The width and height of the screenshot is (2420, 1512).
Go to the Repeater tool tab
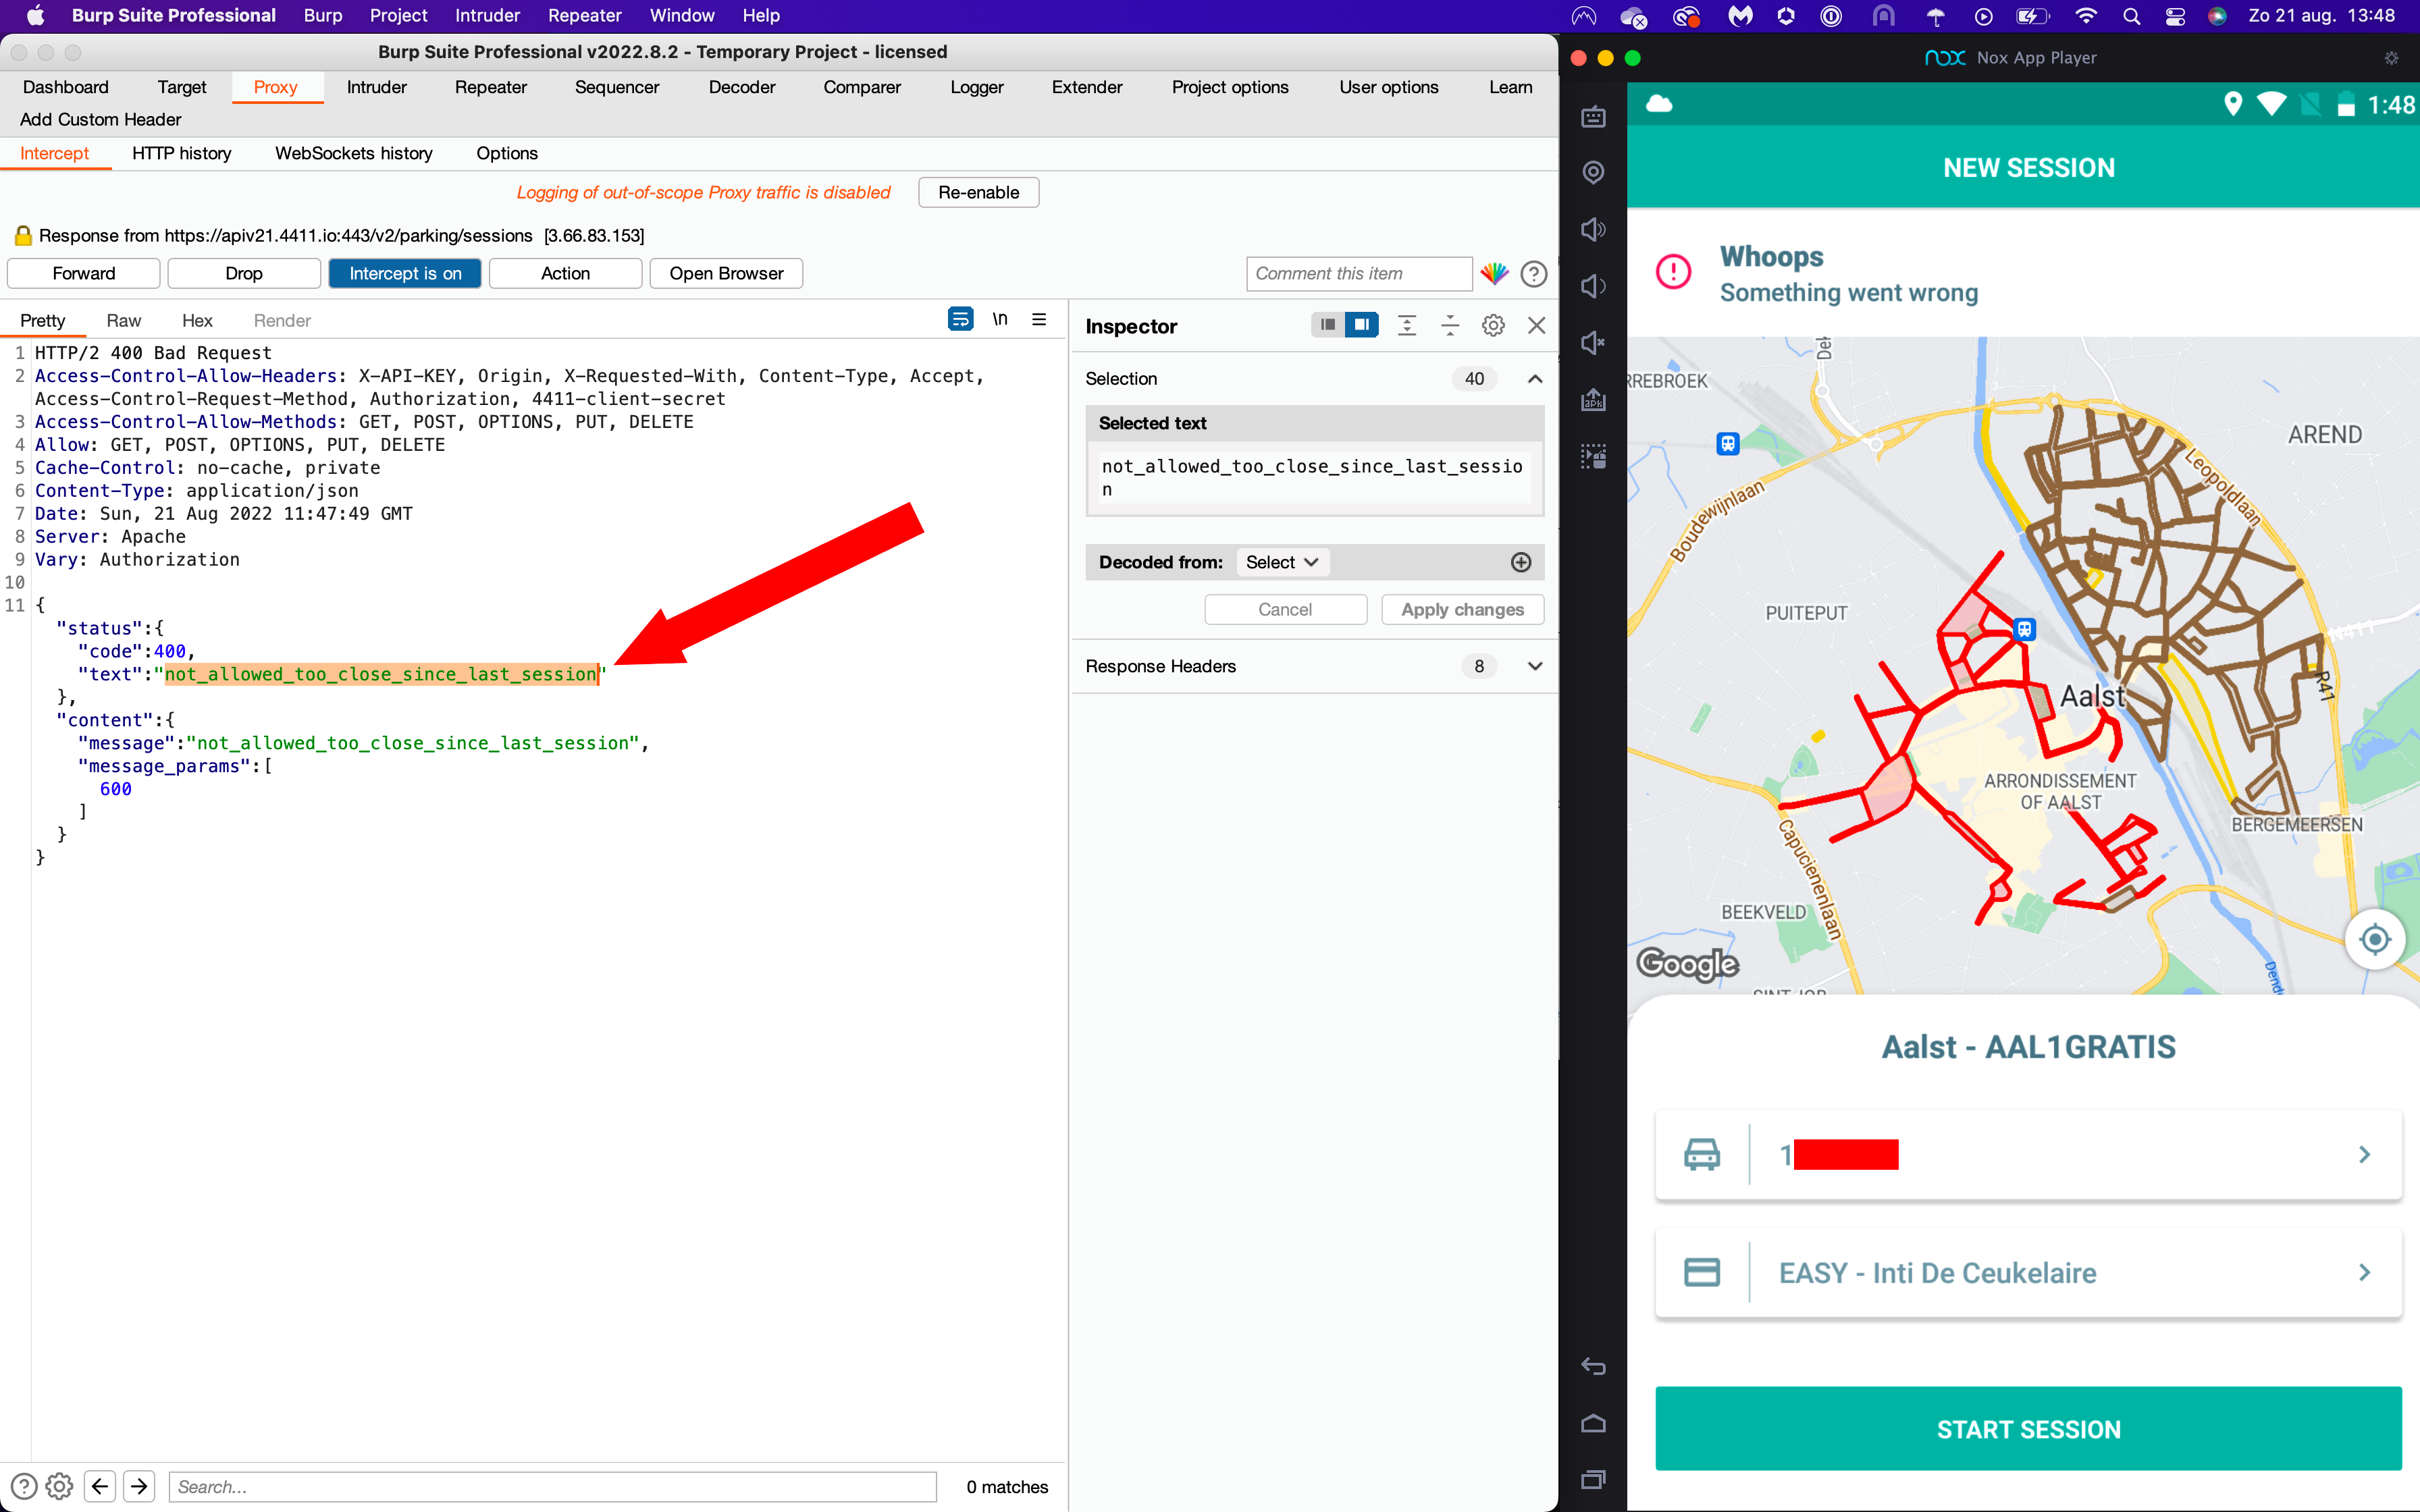pyautogui.click(x=490, y=87)
